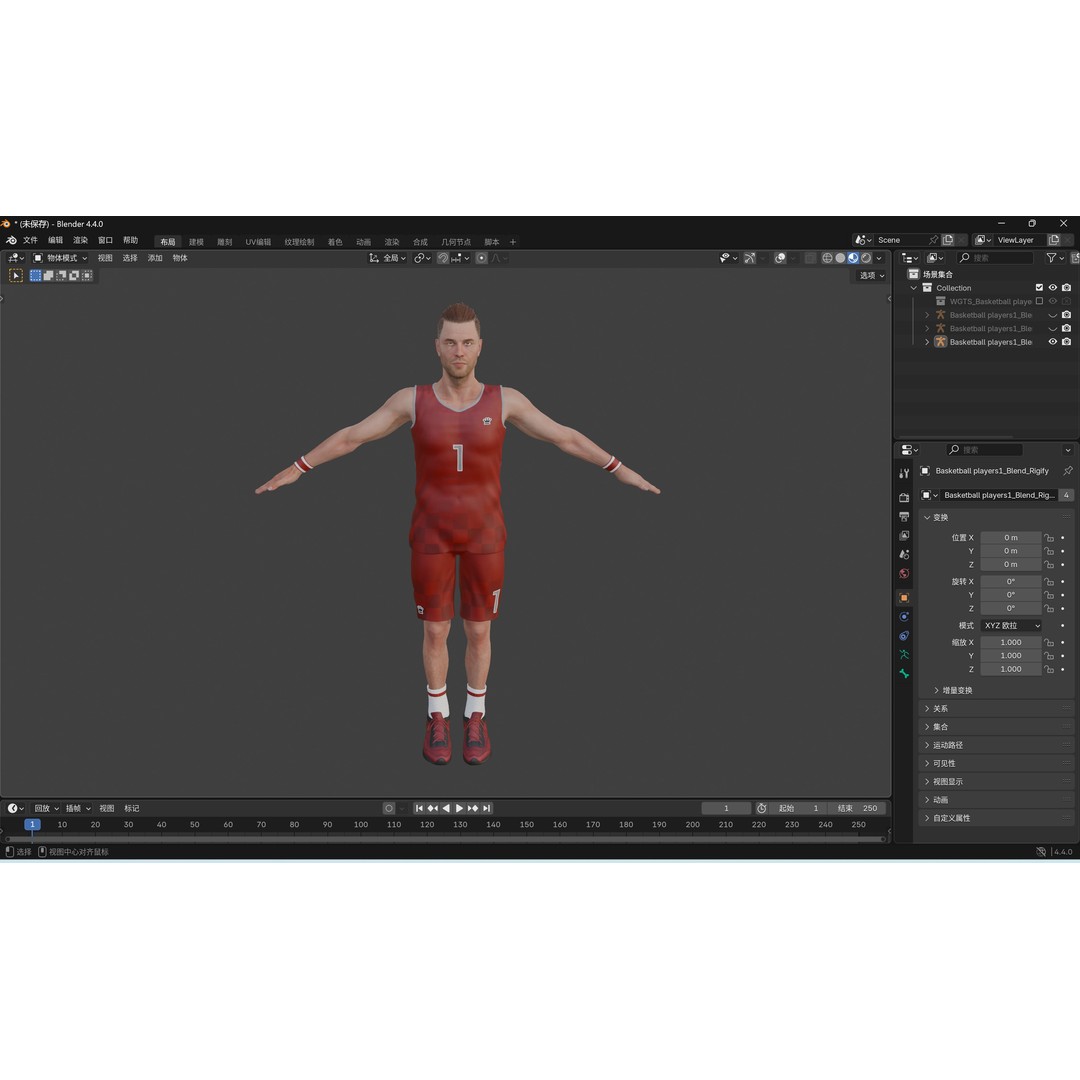Viewport: 1080px width, 1080px height.
Task: Open the 全局 transform orientation dropdown
Action: click(388, 258)
